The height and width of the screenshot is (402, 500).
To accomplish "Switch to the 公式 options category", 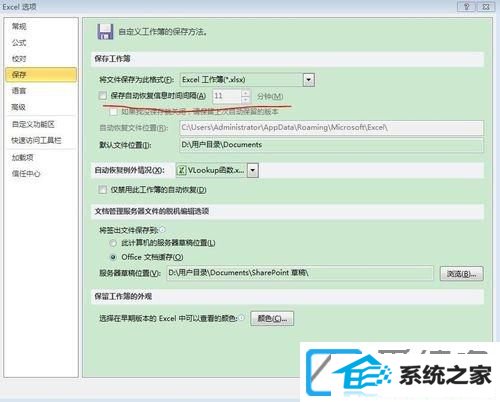I will pyautogui.click(x=19, y=43).
